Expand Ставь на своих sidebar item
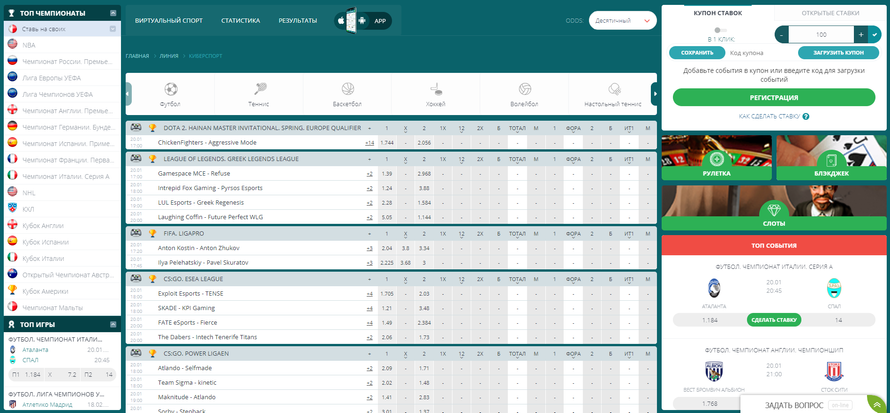Screen dimensions: 890x413 pyautogui.click(x=113, y=28)
